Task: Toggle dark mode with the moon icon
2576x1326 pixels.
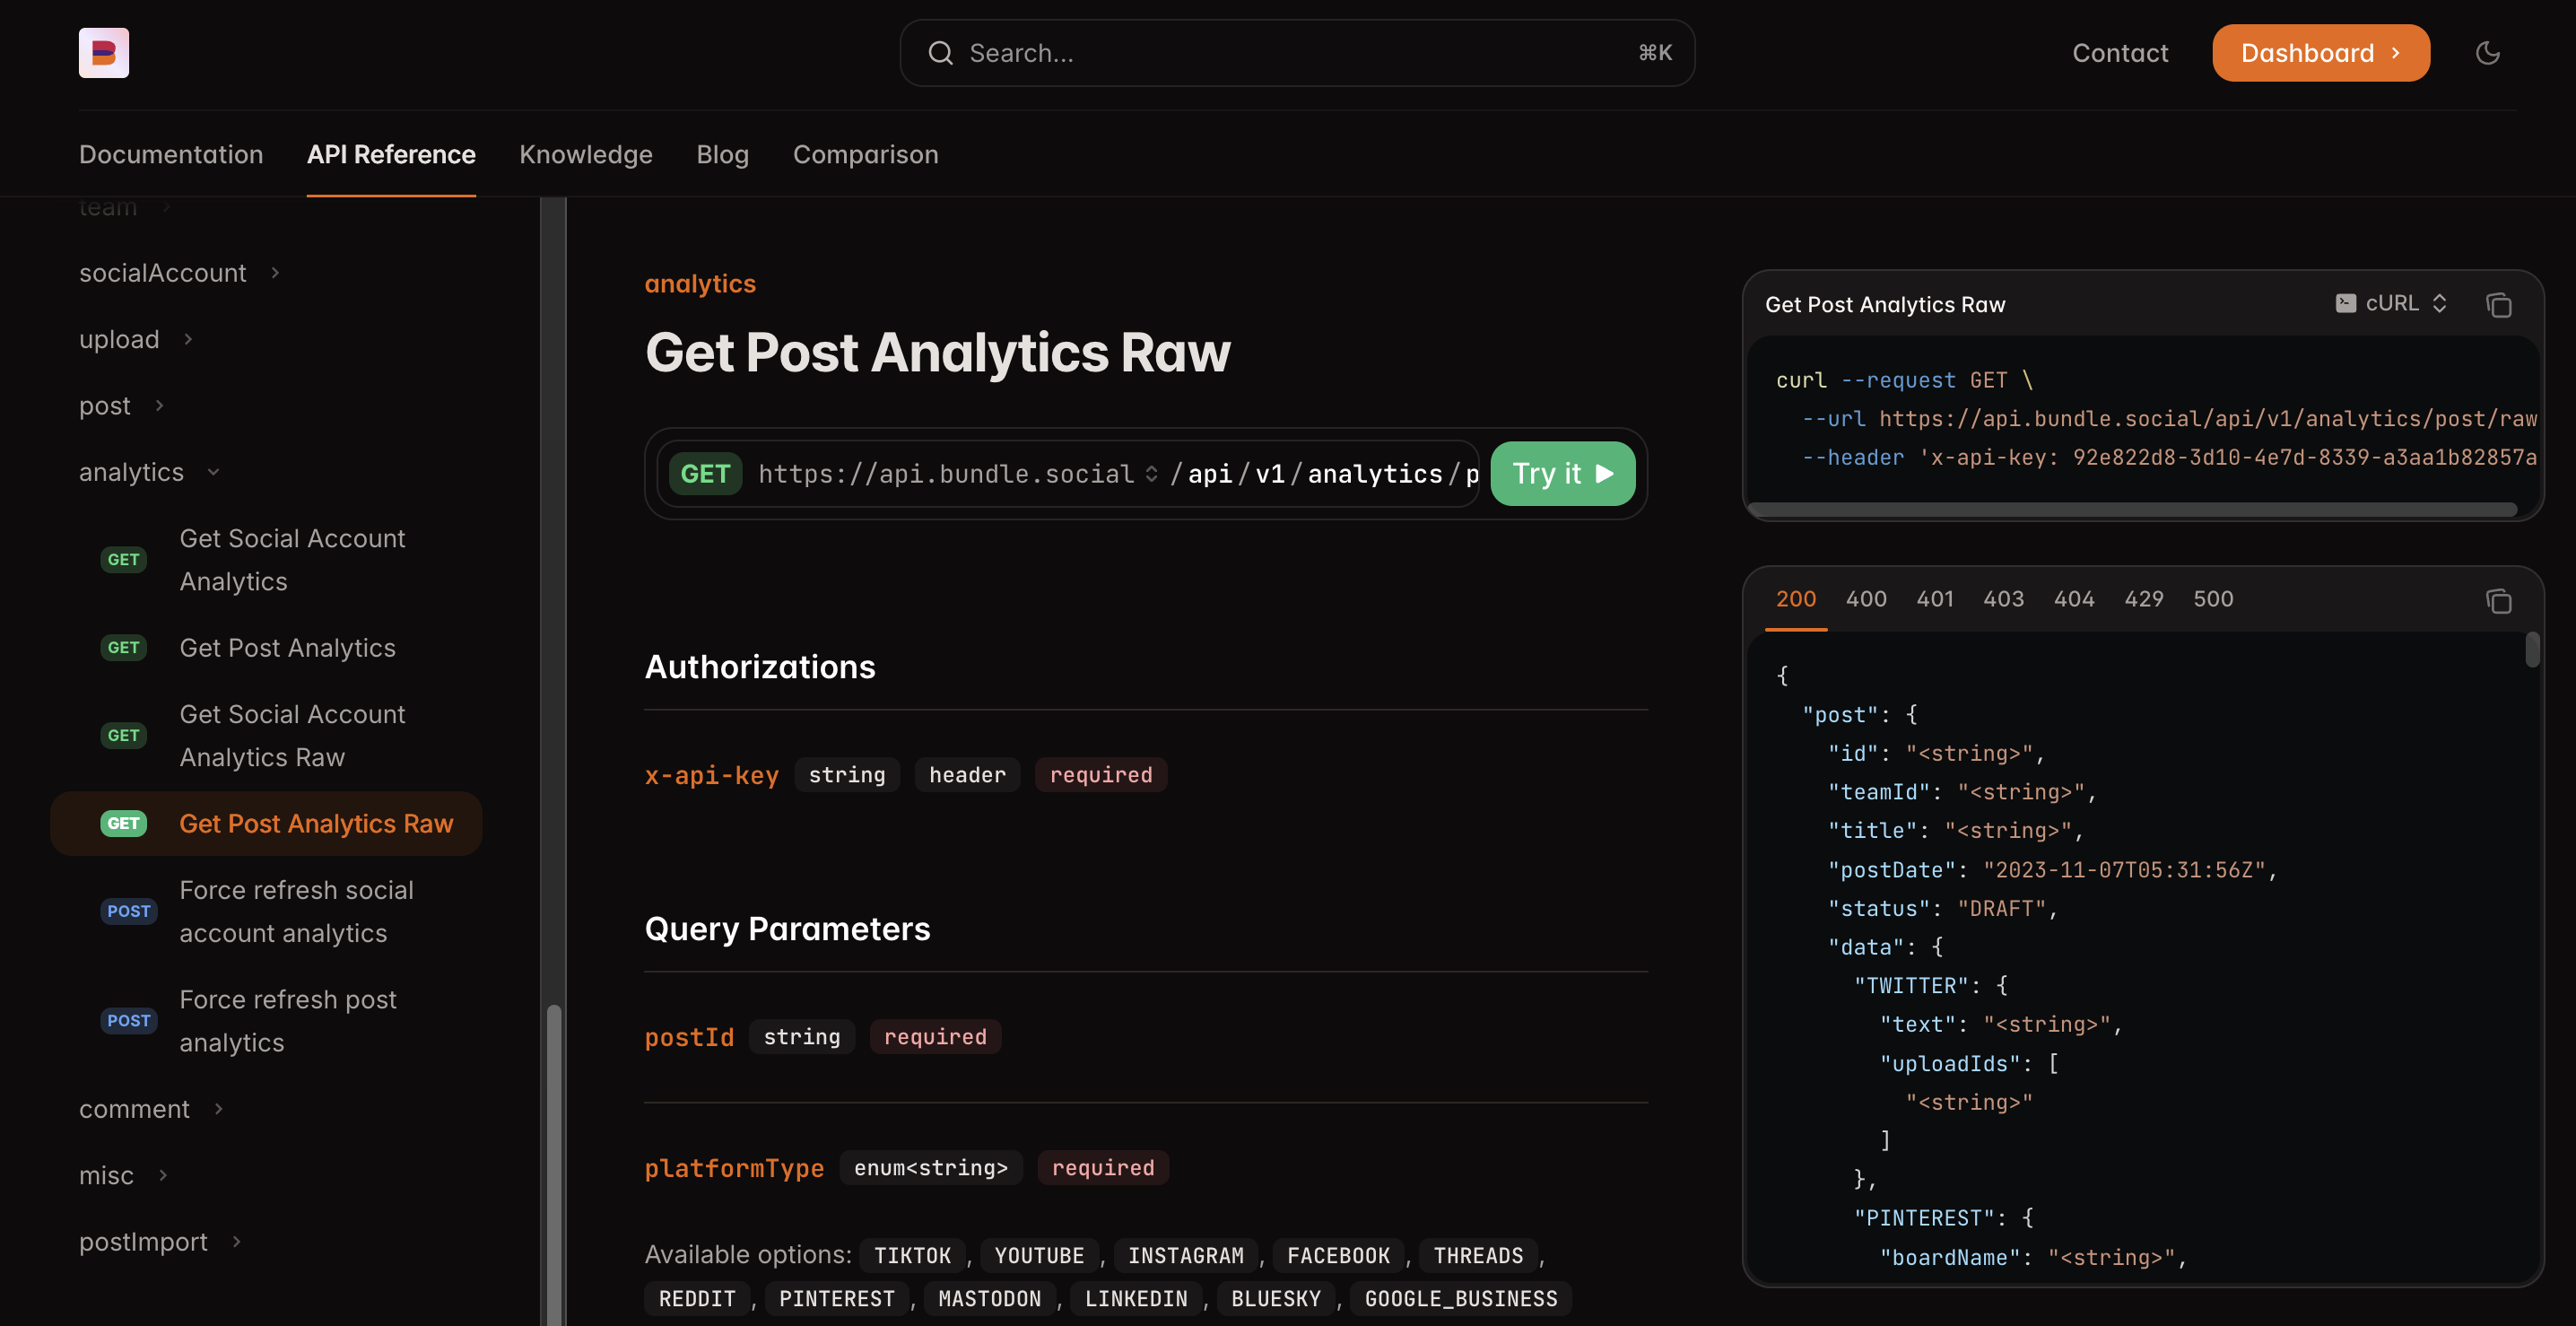Action: pyautogui.click(x=2488, y=53)
